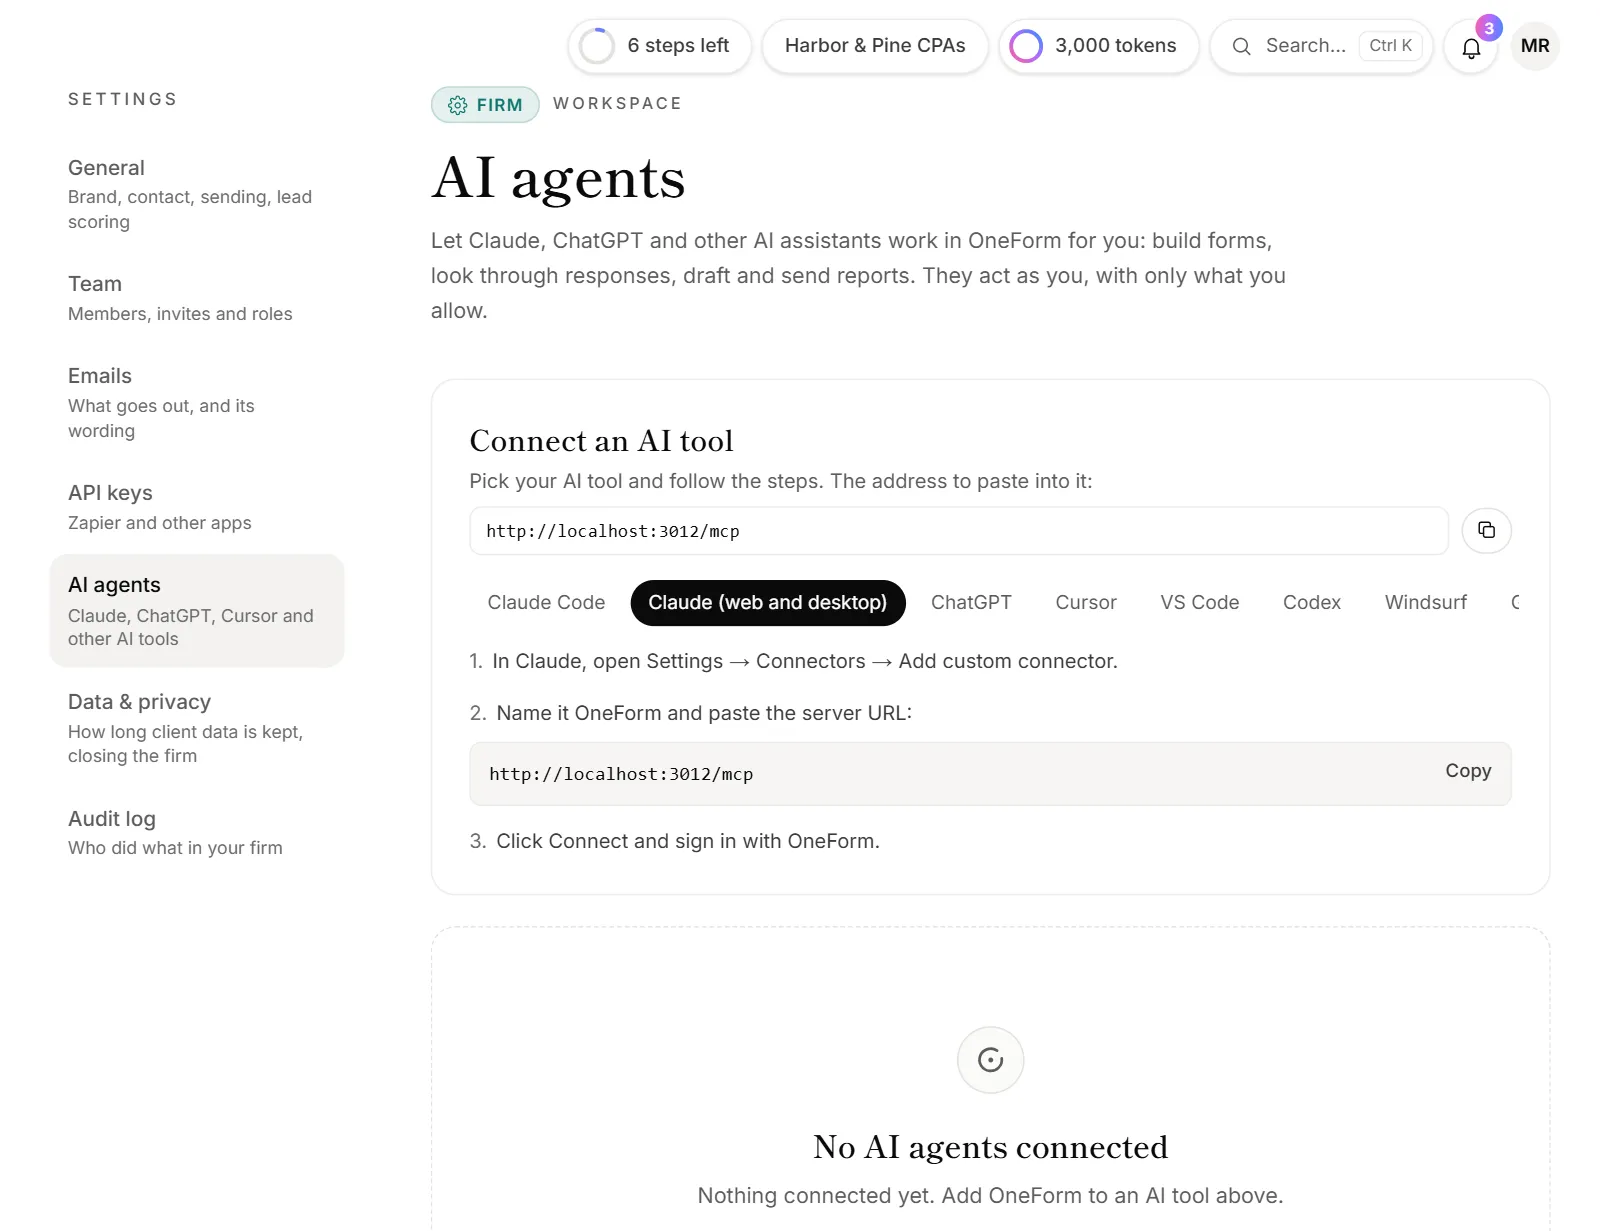This screenshot has width=1600, height=1231.
Task: Click the copy icon beside the address field
Action: tap(1486, 530)
